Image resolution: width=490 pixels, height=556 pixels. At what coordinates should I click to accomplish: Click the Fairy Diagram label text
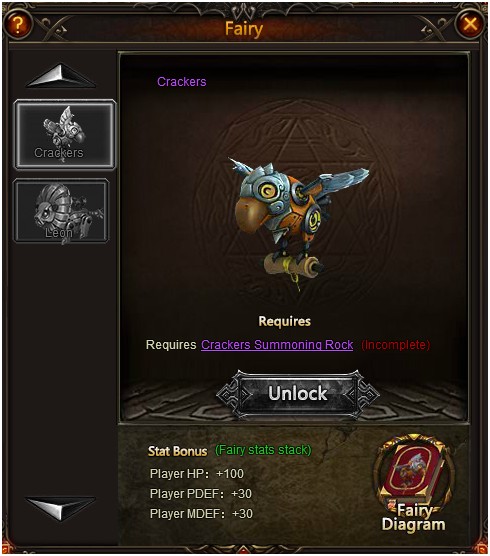(413, 517)
